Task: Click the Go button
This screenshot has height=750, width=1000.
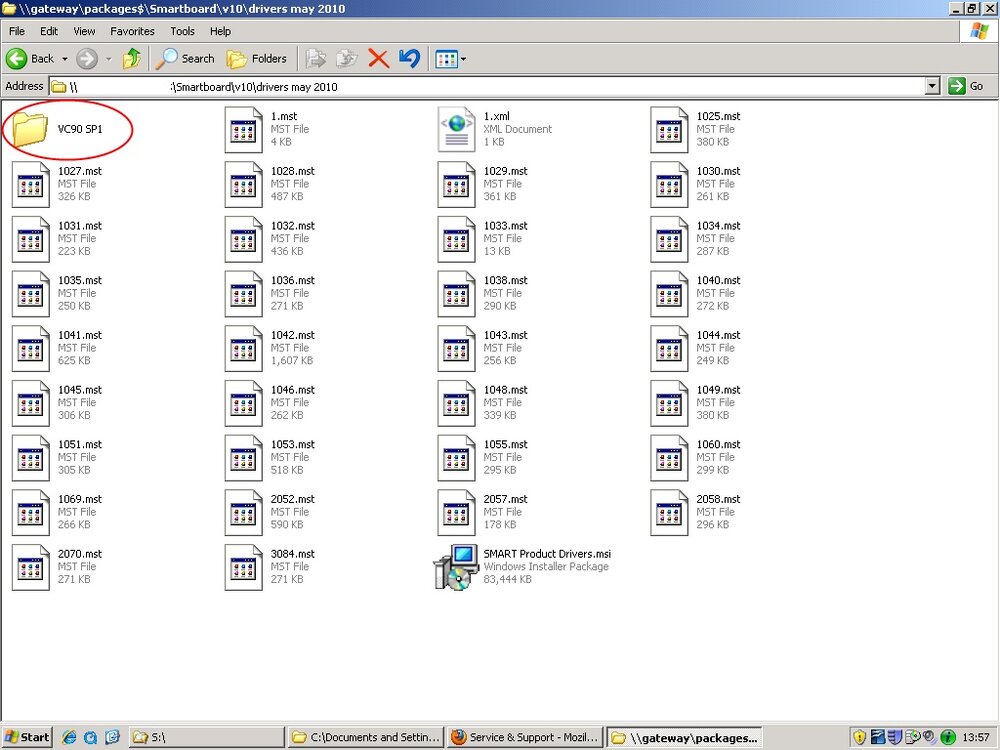Action: 966,86
